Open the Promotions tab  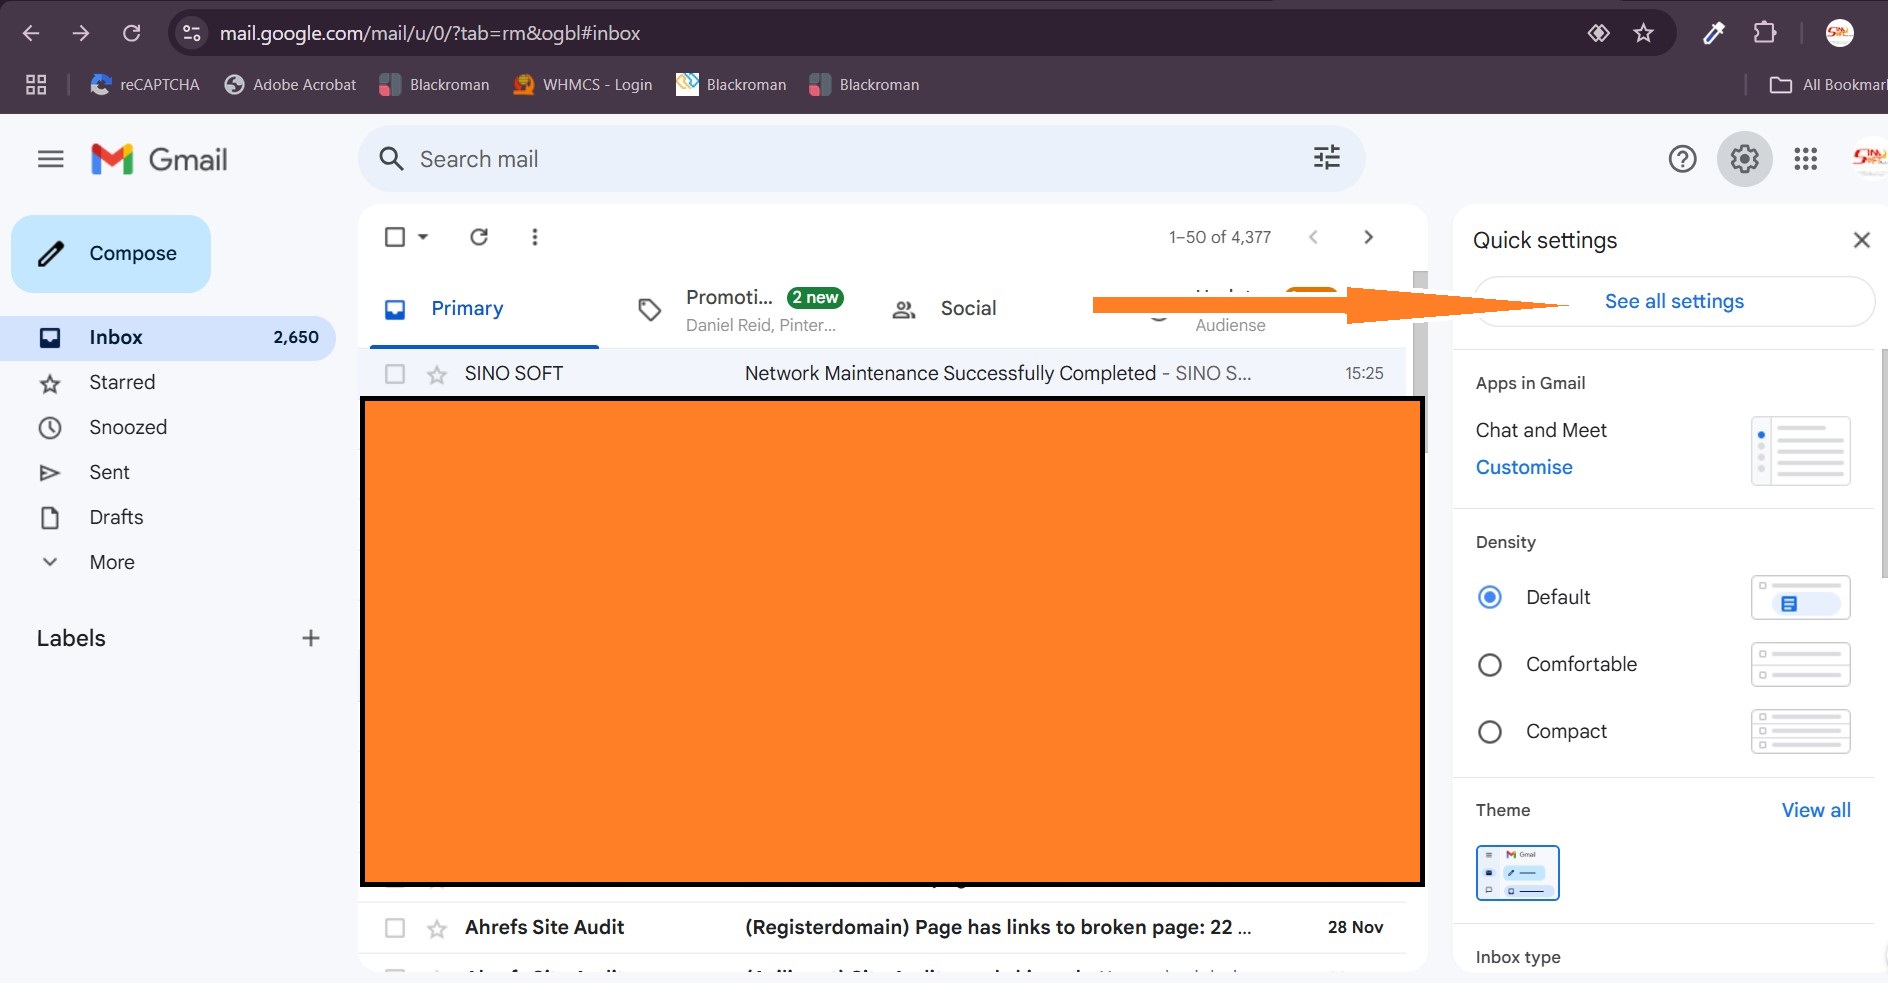coord(729,297)
